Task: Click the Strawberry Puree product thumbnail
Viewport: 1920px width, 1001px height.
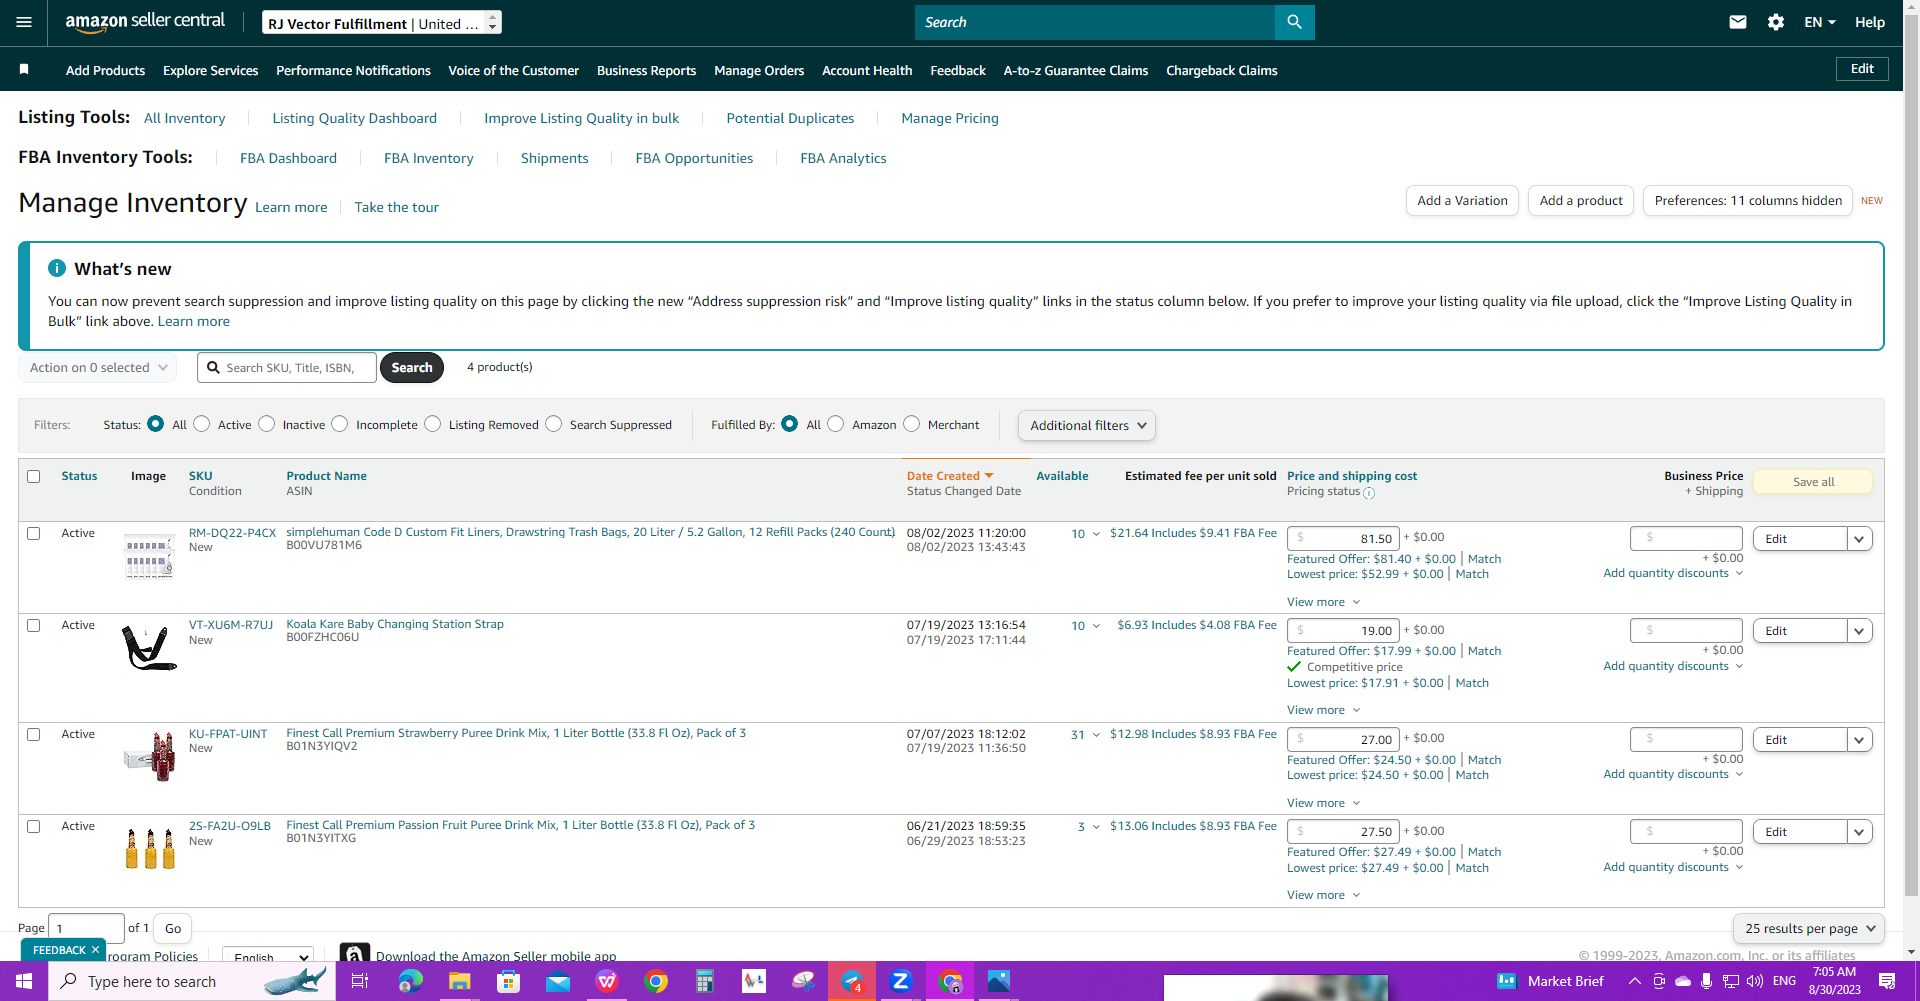Action: 149,756
